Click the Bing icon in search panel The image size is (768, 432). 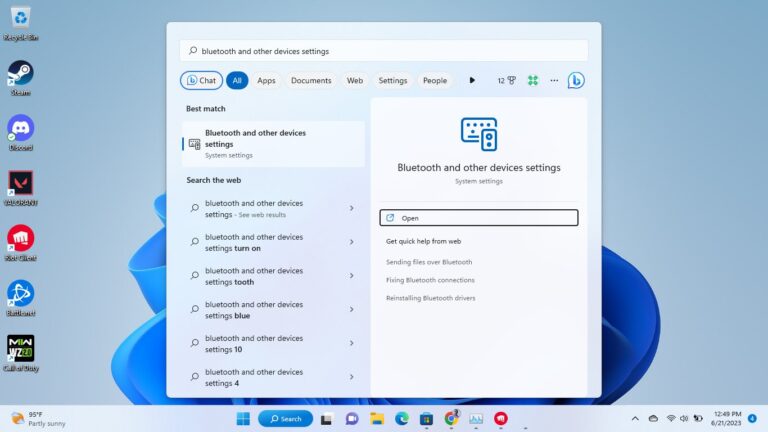point(576,80)
